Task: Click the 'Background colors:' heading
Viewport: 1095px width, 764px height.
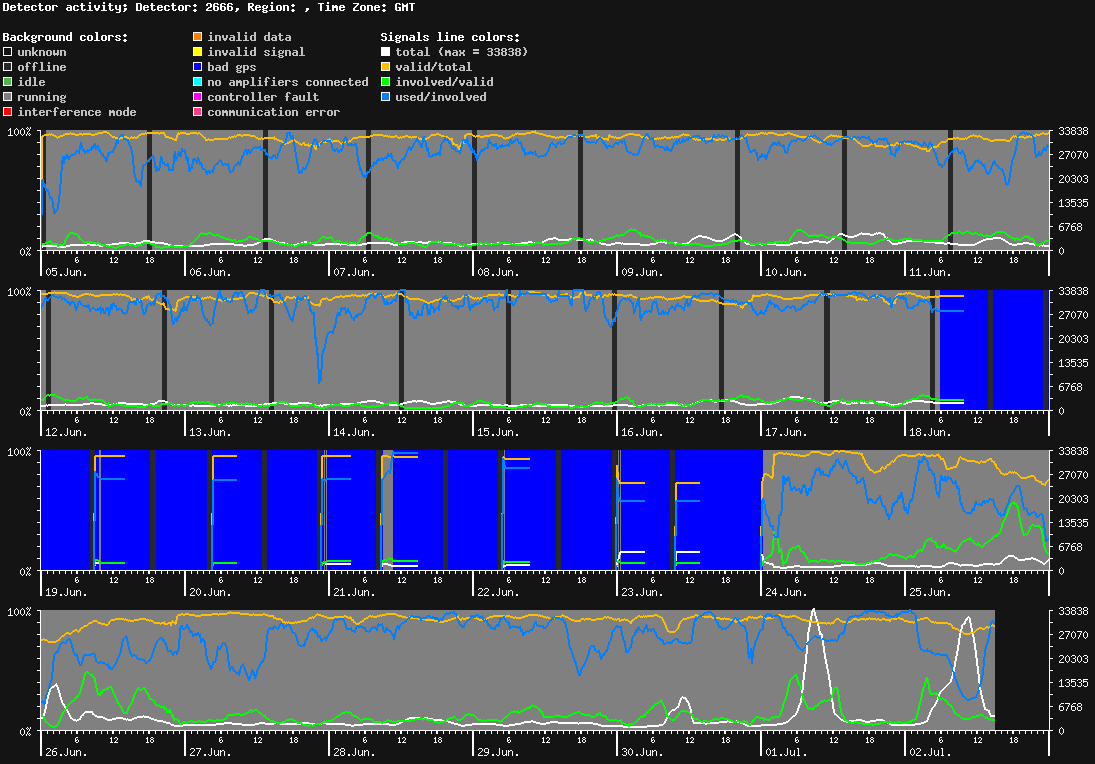Action: (x=66, y=37)
